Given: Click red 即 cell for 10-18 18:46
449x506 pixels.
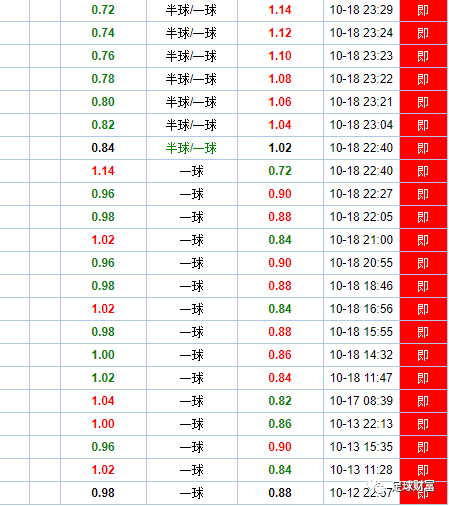Looking at the screenshot, I should click(x=423, y=286).
